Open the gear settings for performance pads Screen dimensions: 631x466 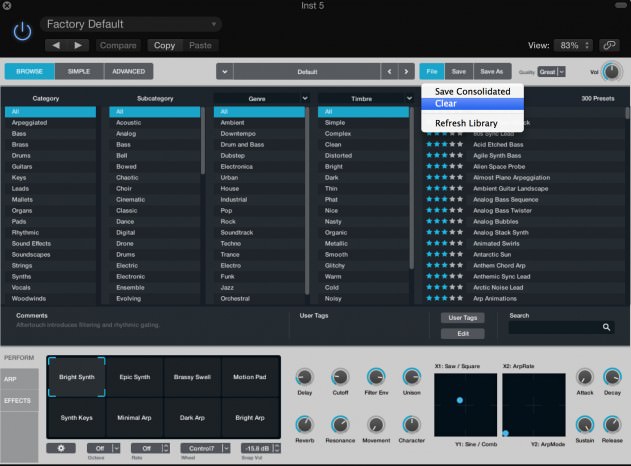tap(61, 448)
